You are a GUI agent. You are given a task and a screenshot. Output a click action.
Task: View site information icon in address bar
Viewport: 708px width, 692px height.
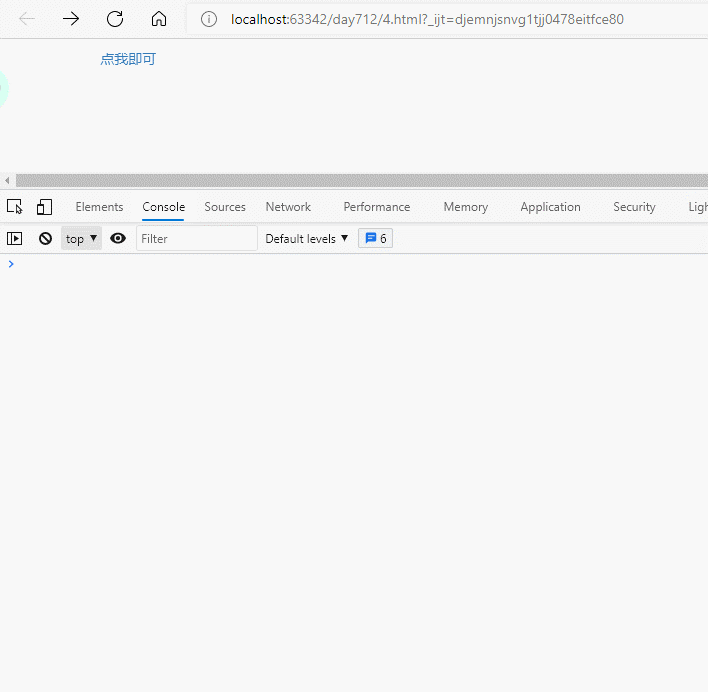pyautogui.click(x=209, y=19)
